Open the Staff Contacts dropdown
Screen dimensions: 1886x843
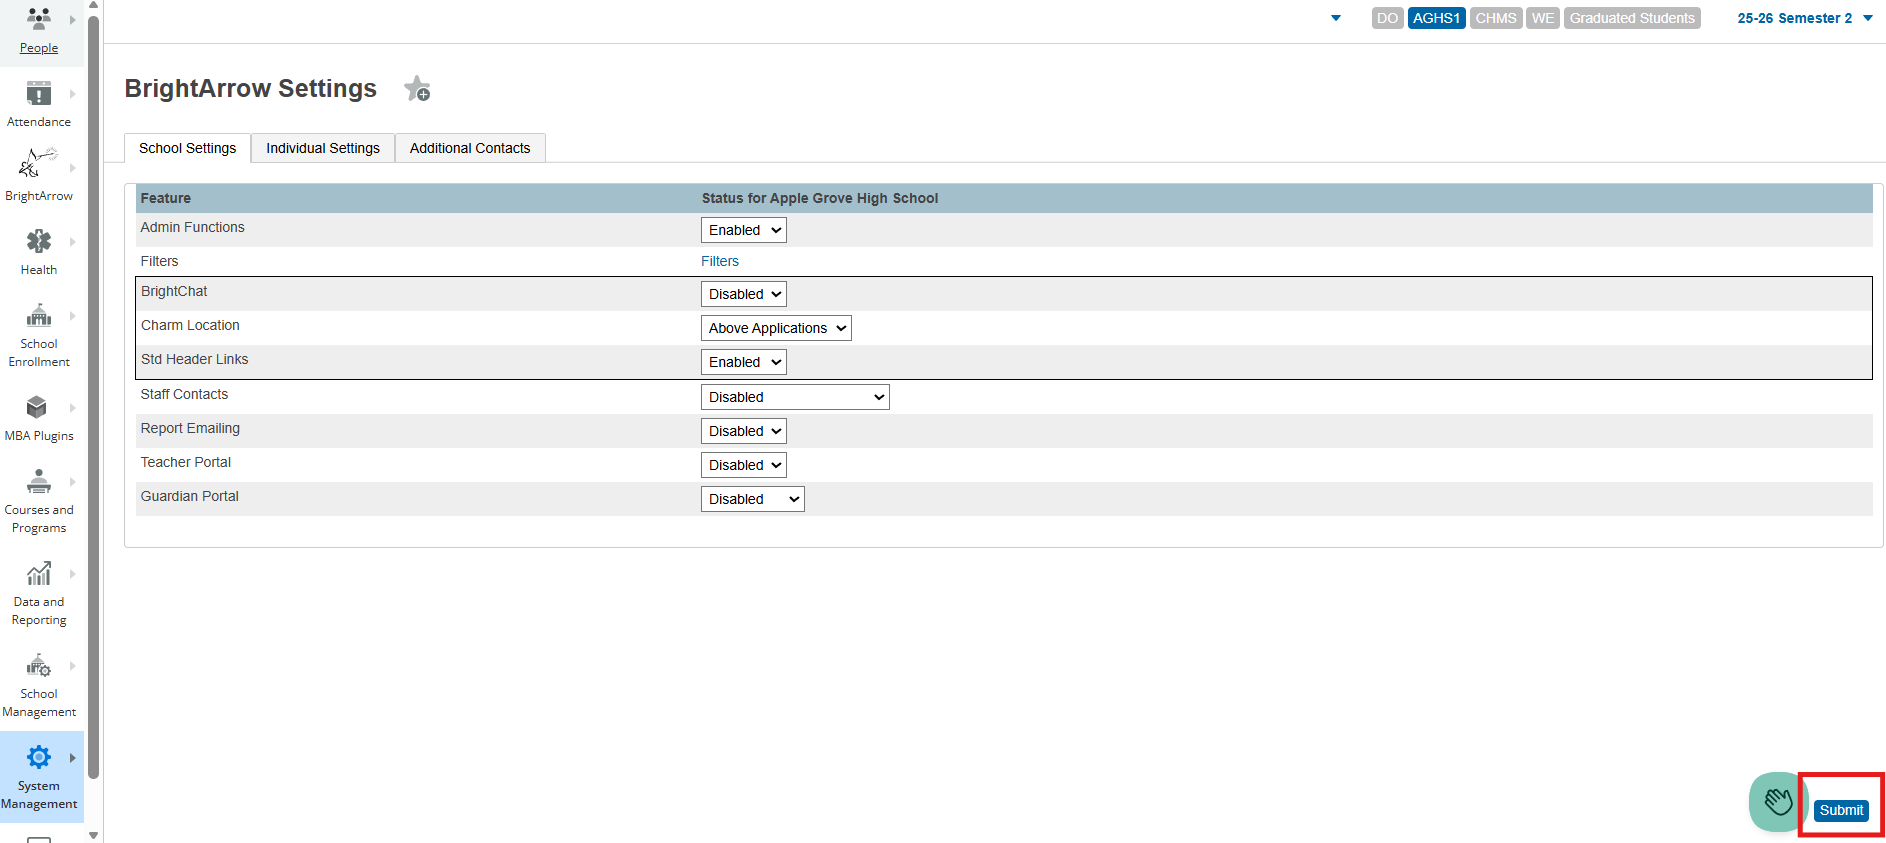(795, 397)
